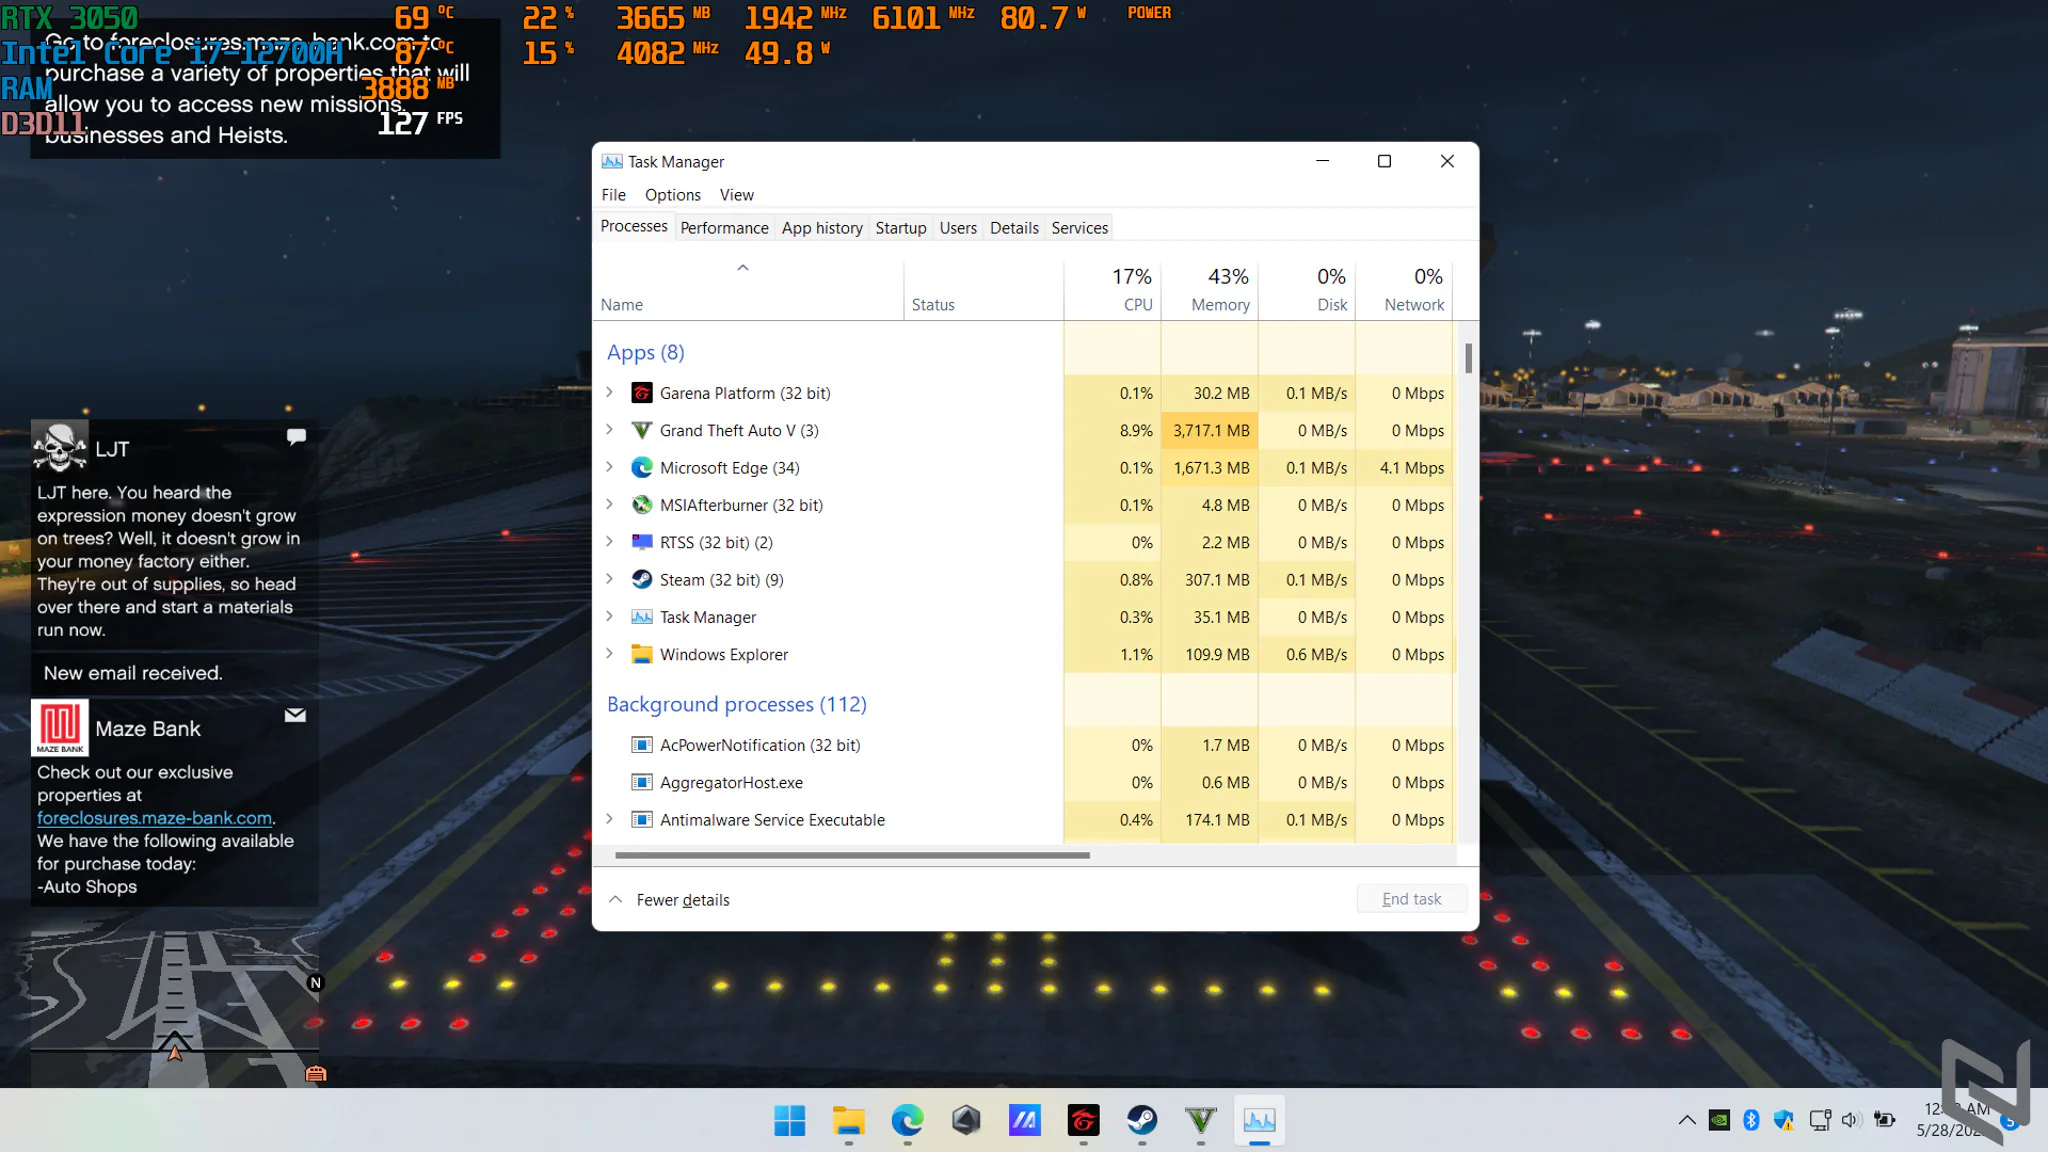This screenshot has height=1152, width=2048.
Task: Sort processes by the Disk column
Action: (1307, 290)
